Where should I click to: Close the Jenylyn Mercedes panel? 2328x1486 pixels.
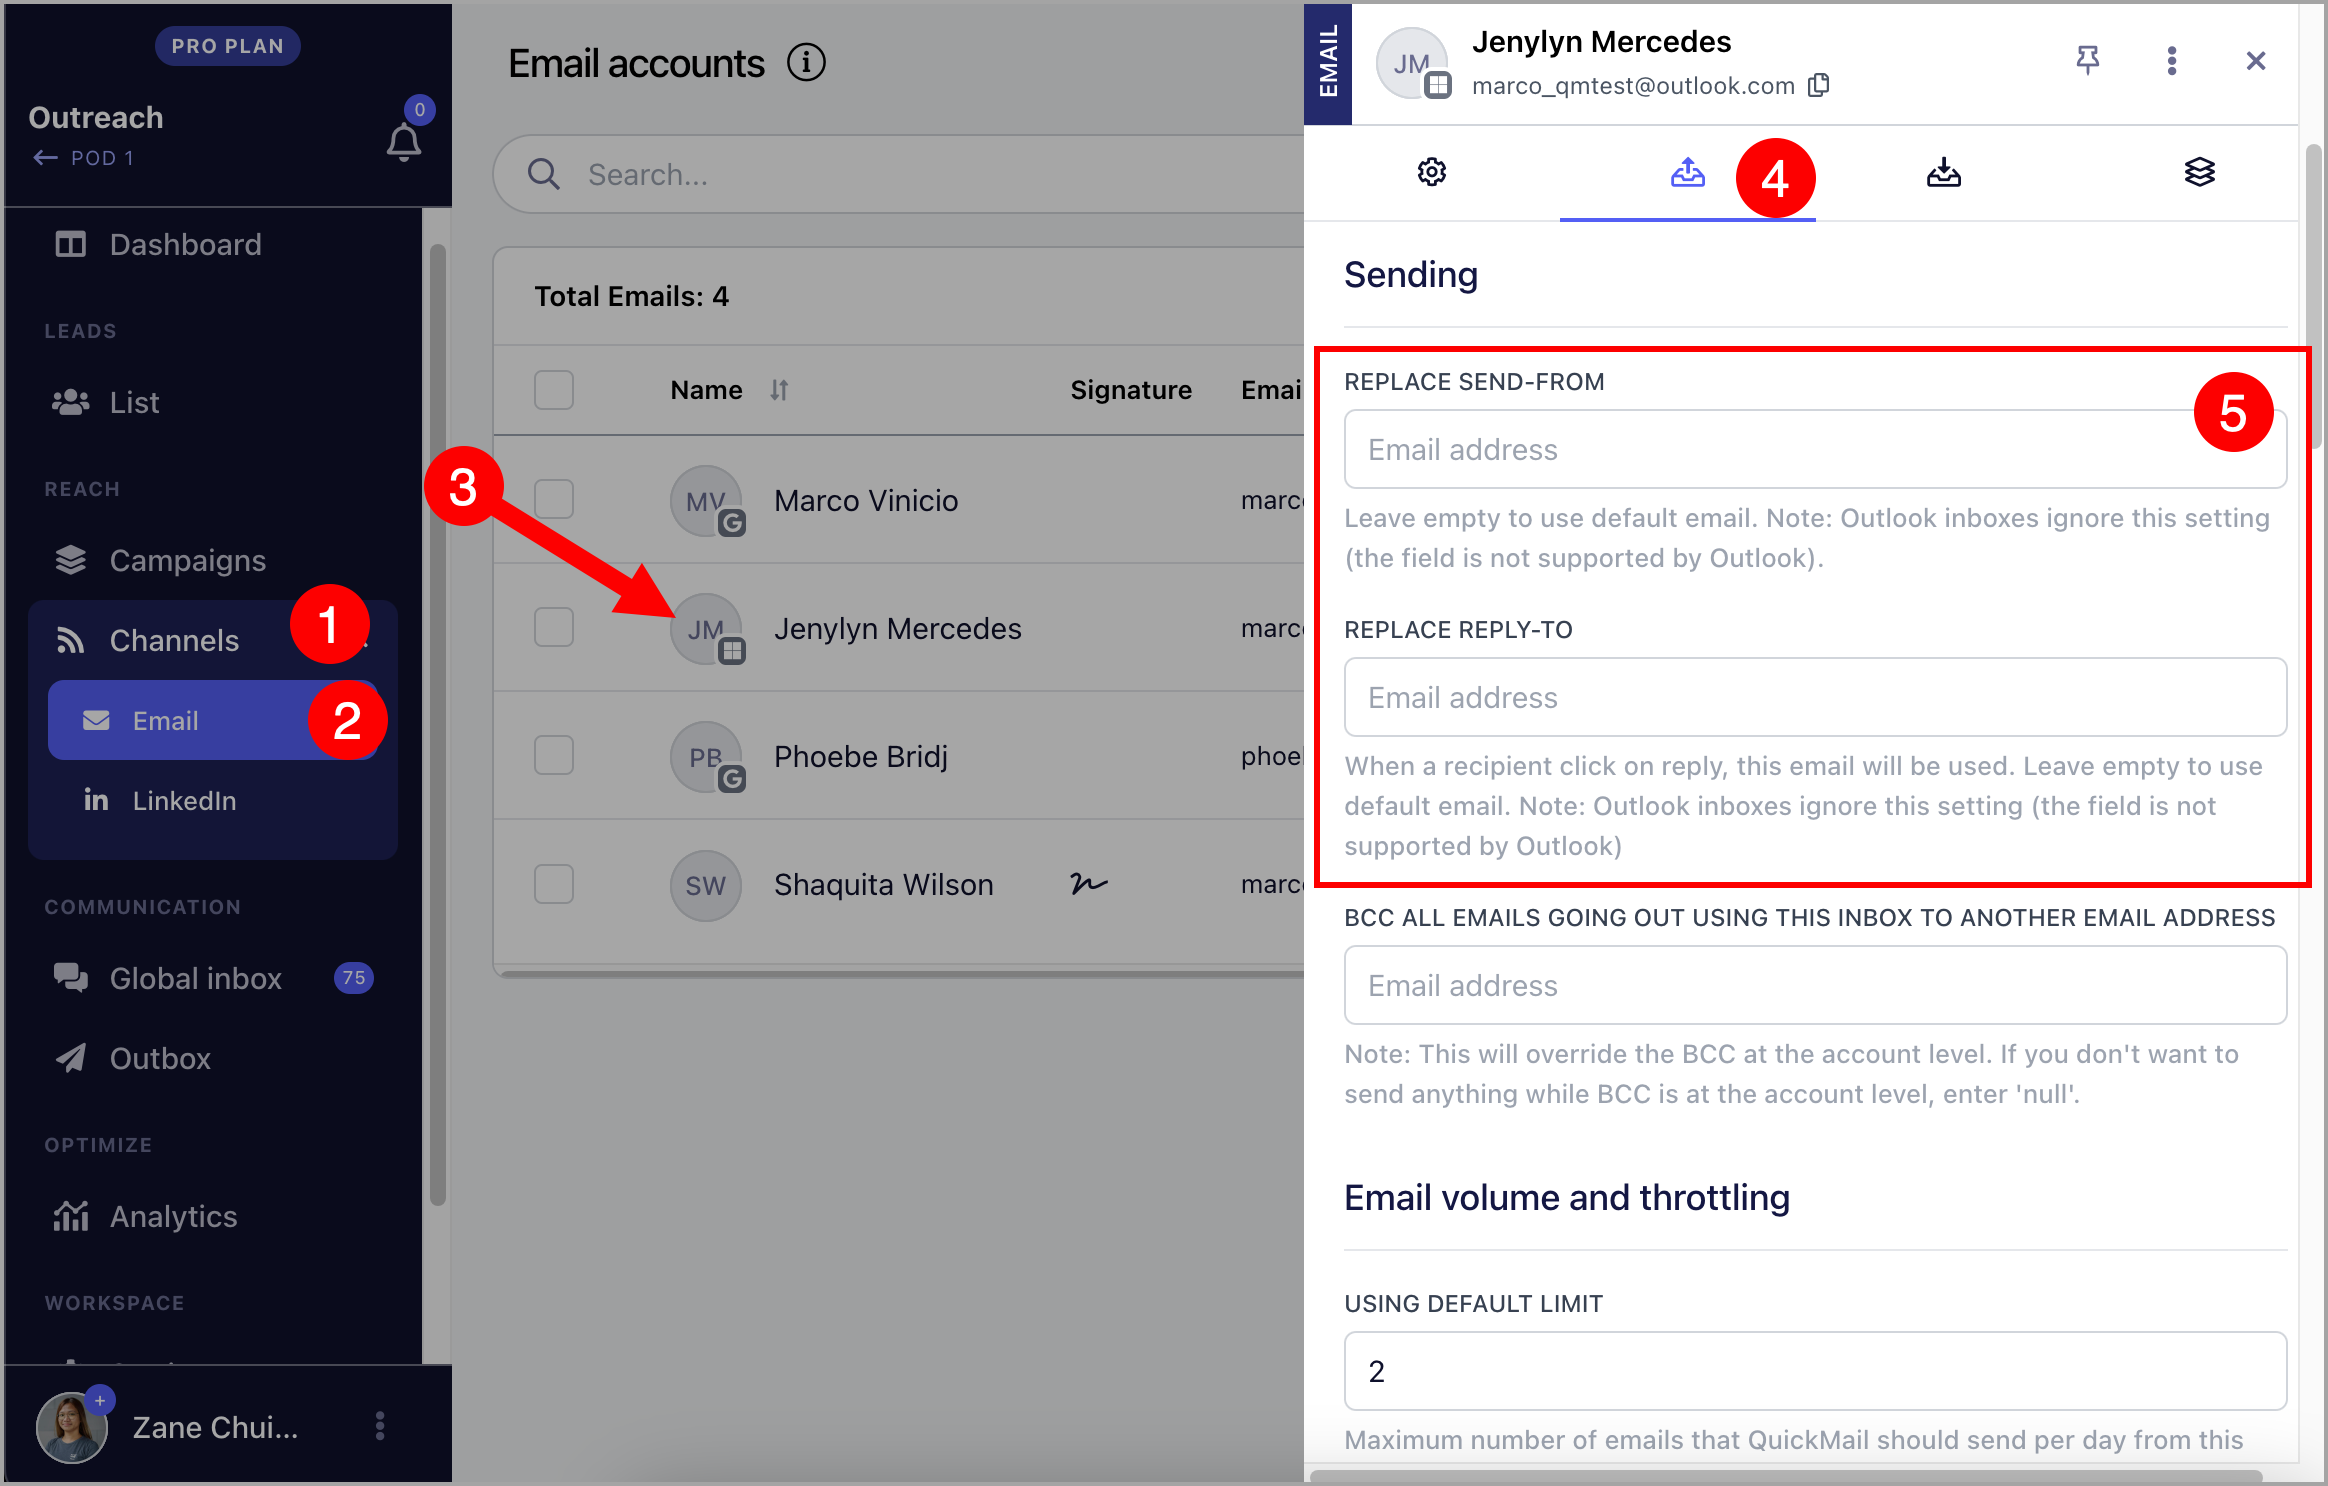pyautogui.click(x=2256, y=61)
